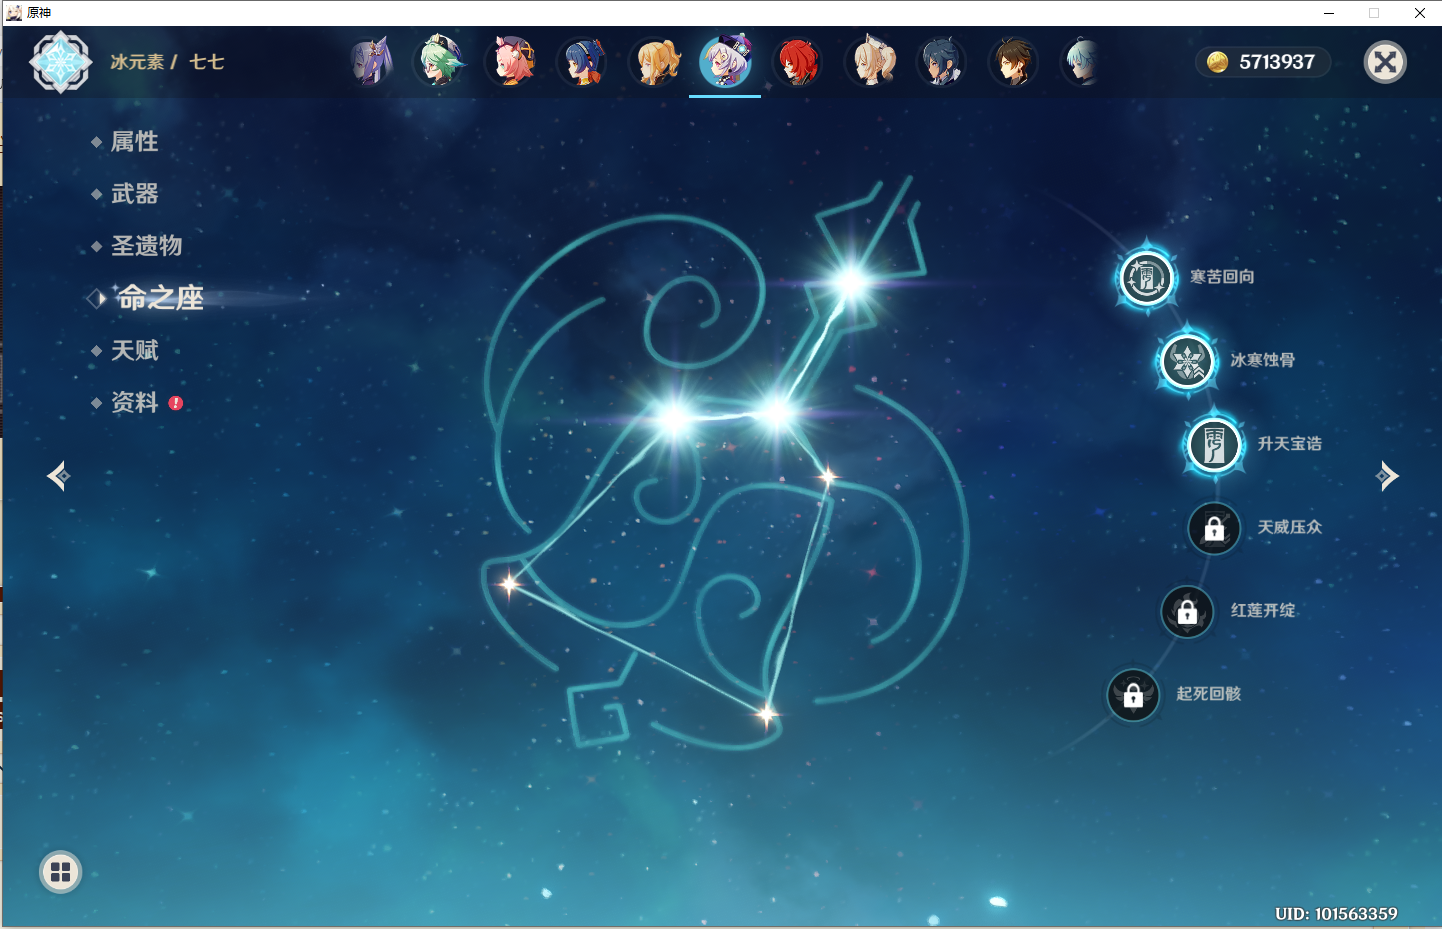Open the 武器 weapon menu
Screen dimensions: 1442x929
(x=135, y=194)
